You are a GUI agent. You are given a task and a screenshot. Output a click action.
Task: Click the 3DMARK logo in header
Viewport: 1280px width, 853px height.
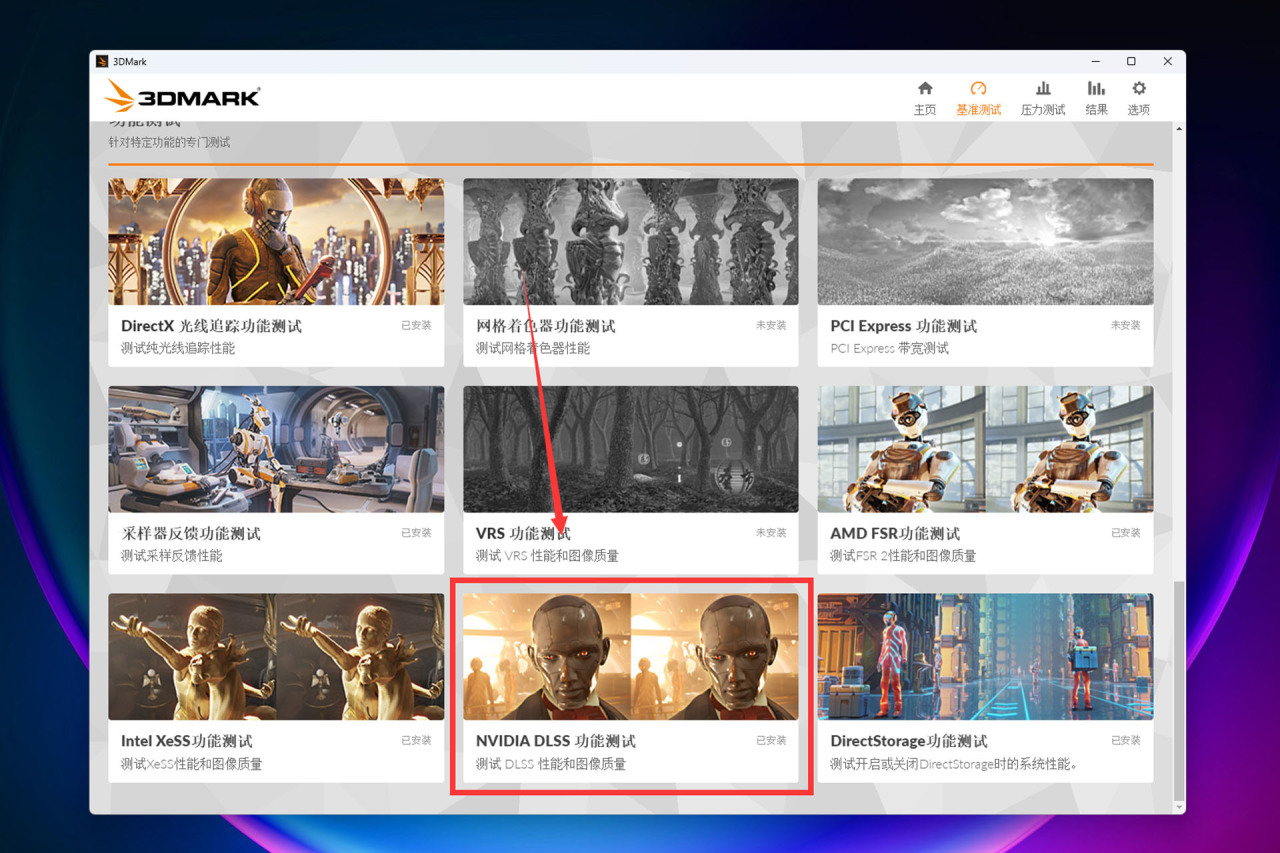pos(182,97)
